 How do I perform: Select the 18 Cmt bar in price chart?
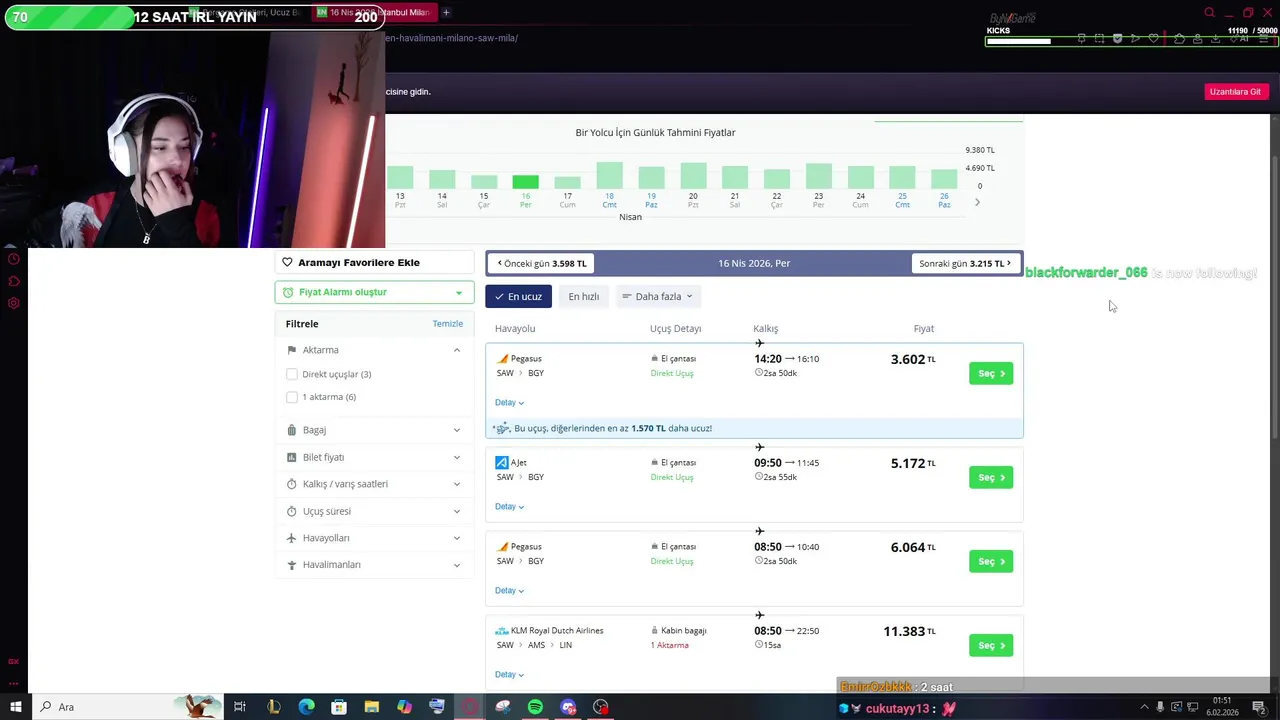pos(610,176)
